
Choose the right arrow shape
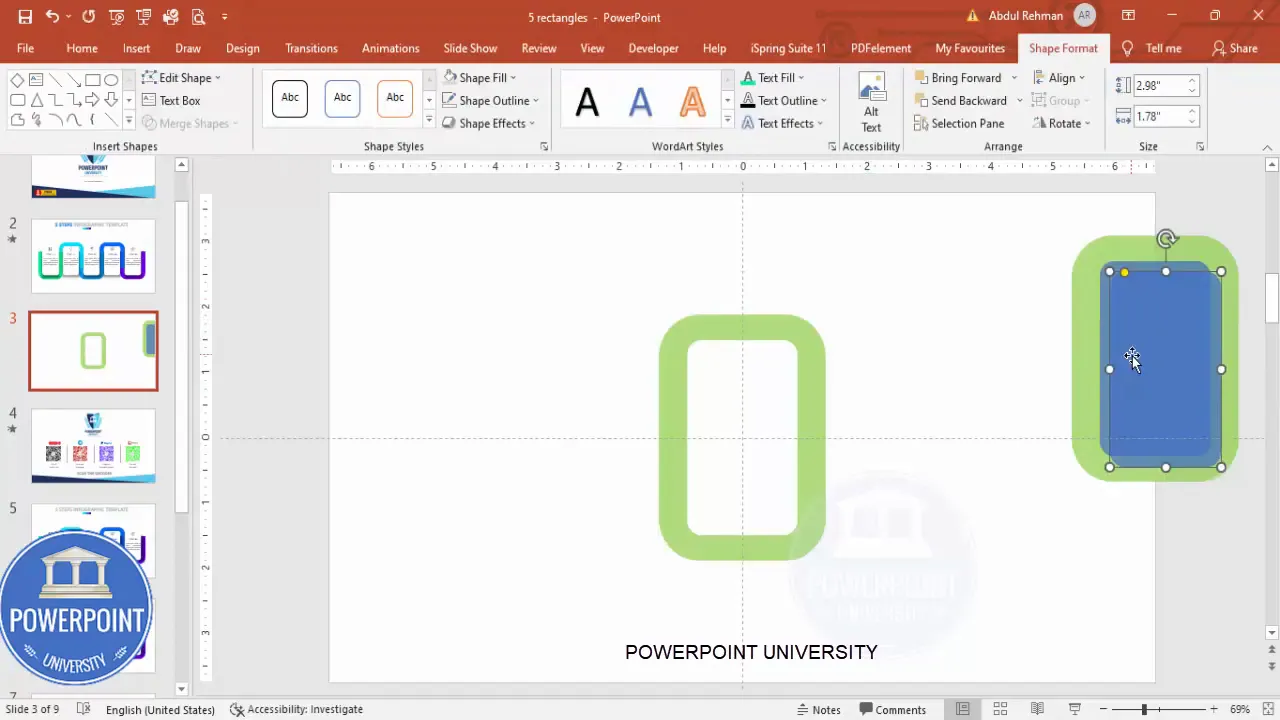point(92,100)
